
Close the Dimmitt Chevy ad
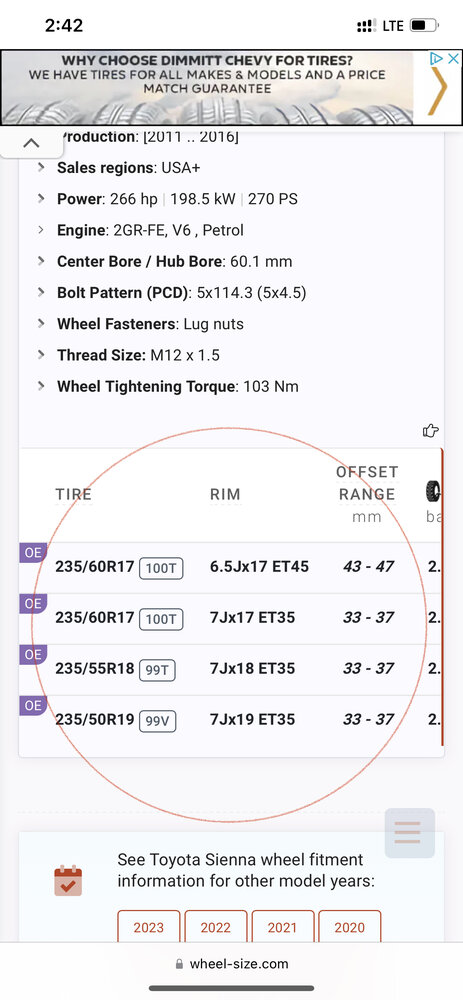[x=453, y=59]
